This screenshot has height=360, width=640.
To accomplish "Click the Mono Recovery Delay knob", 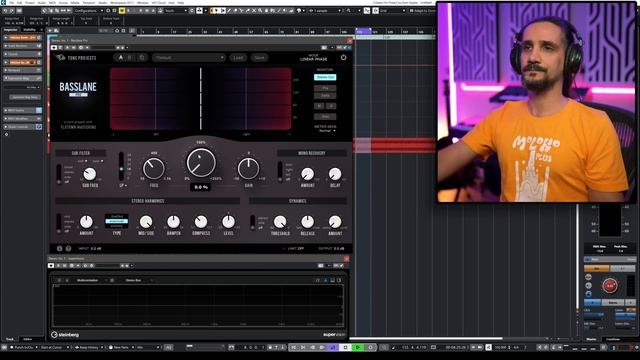I will [335, 174].
